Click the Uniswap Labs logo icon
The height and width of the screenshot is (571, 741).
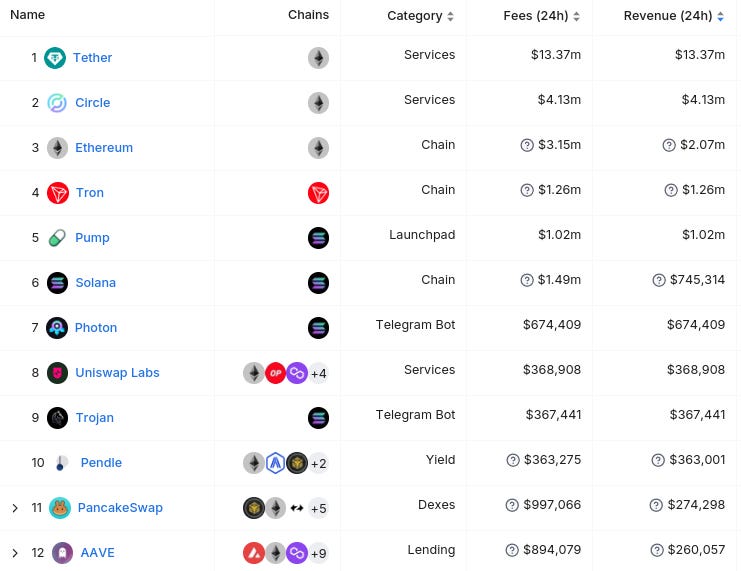[x=58, y=373]
